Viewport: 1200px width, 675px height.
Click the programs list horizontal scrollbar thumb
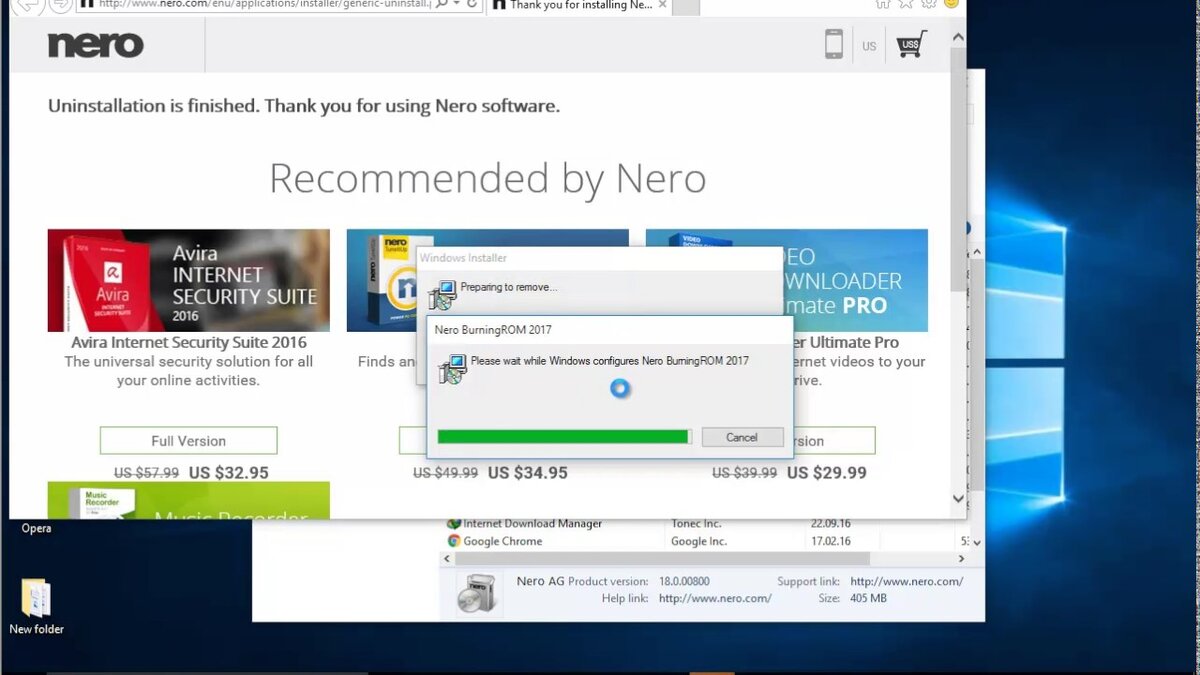[x=663, y=558]
